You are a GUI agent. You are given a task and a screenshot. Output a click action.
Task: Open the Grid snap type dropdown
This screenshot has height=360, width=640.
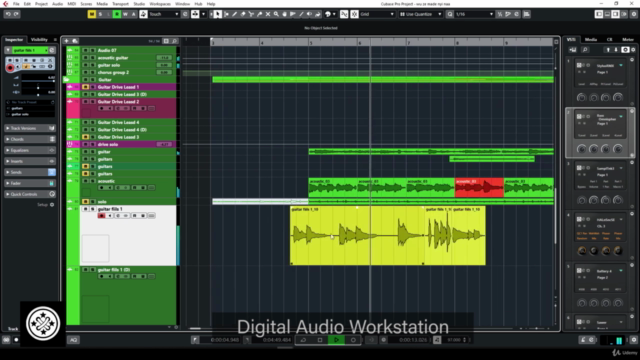[x=377, y=14]
